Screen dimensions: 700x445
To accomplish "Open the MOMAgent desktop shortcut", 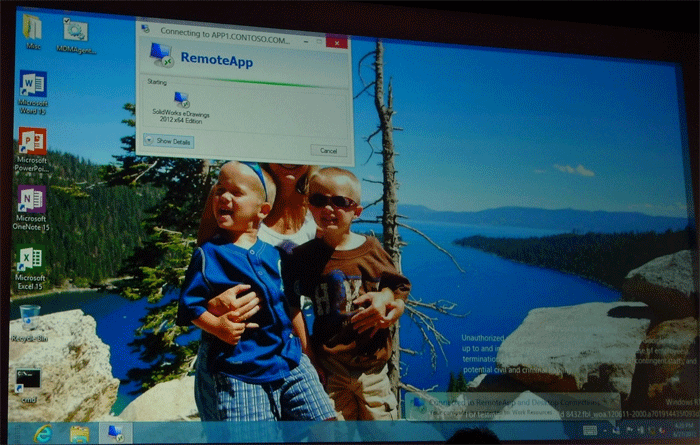I will [74, 31].
